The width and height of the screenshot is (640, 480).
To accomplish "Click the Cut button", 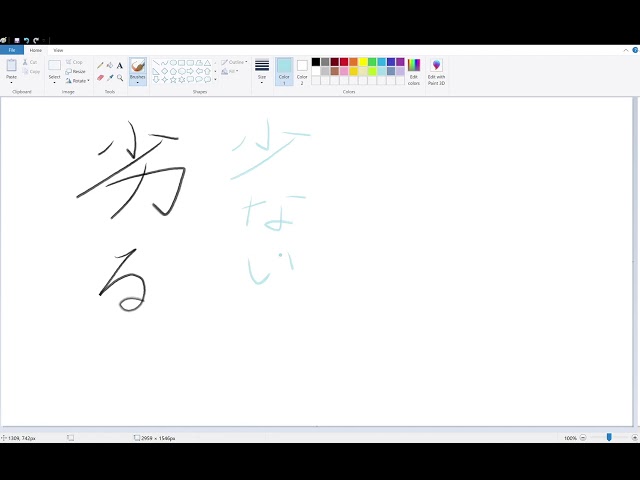I will pos(30,62).
